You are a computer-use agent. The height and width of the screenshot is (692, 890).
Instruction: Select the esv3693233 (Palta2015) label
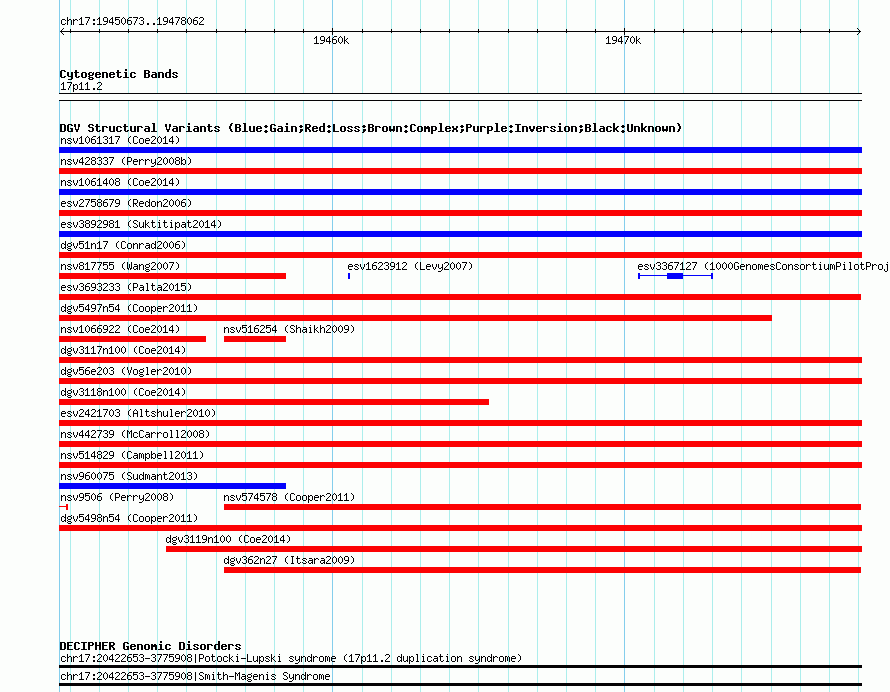(126, 287)
